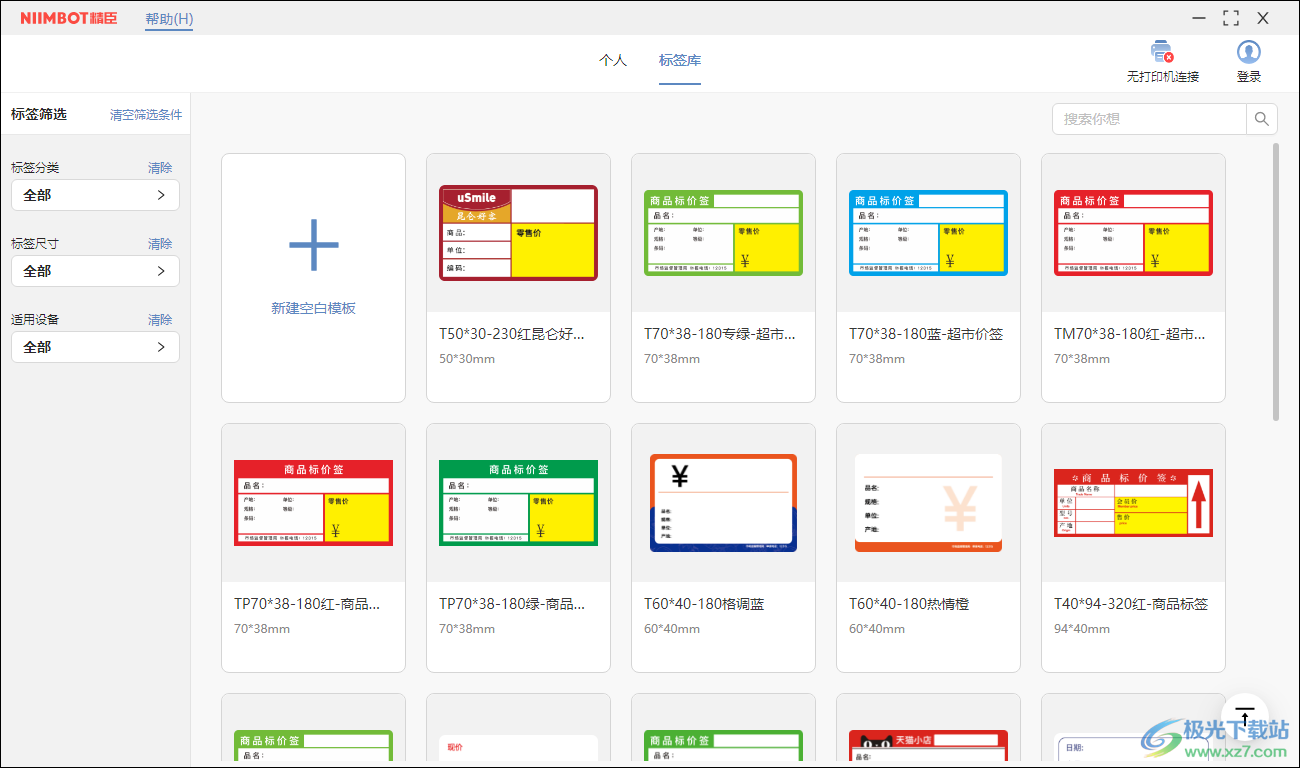
Task: Open the 现价 template in the bottom row
Action: pyautogui.click(x=518, y=750)
